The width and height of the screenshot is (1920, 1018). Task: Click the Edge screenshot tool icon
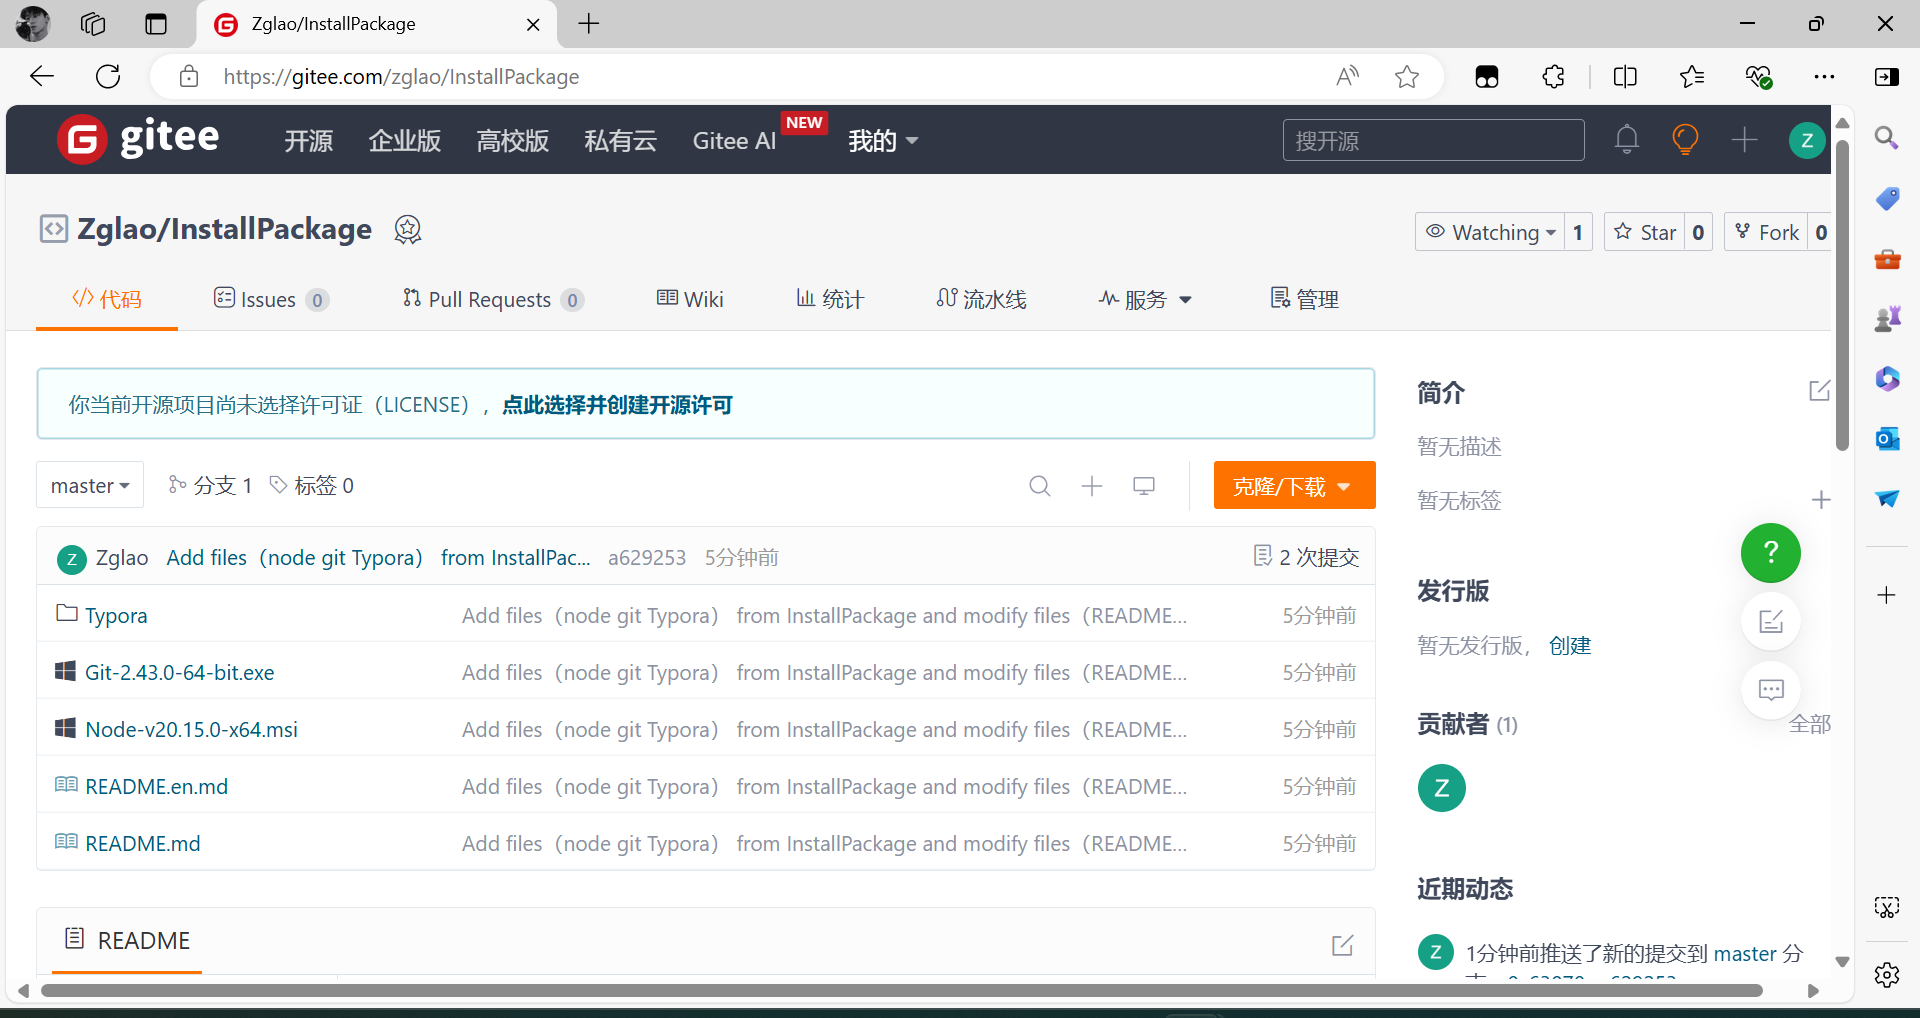1887,907
